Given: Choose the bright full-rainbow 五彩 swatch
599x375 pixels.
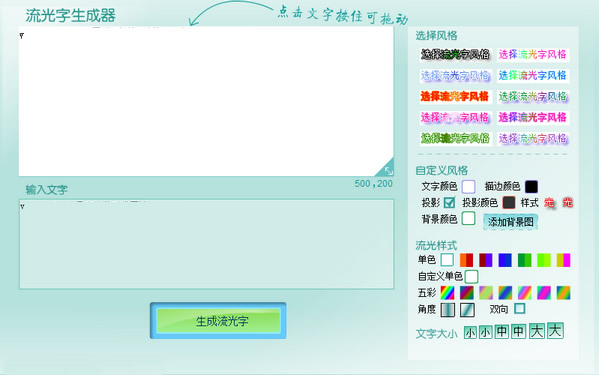Looking at the screenshot, I should tap(447, 293).
